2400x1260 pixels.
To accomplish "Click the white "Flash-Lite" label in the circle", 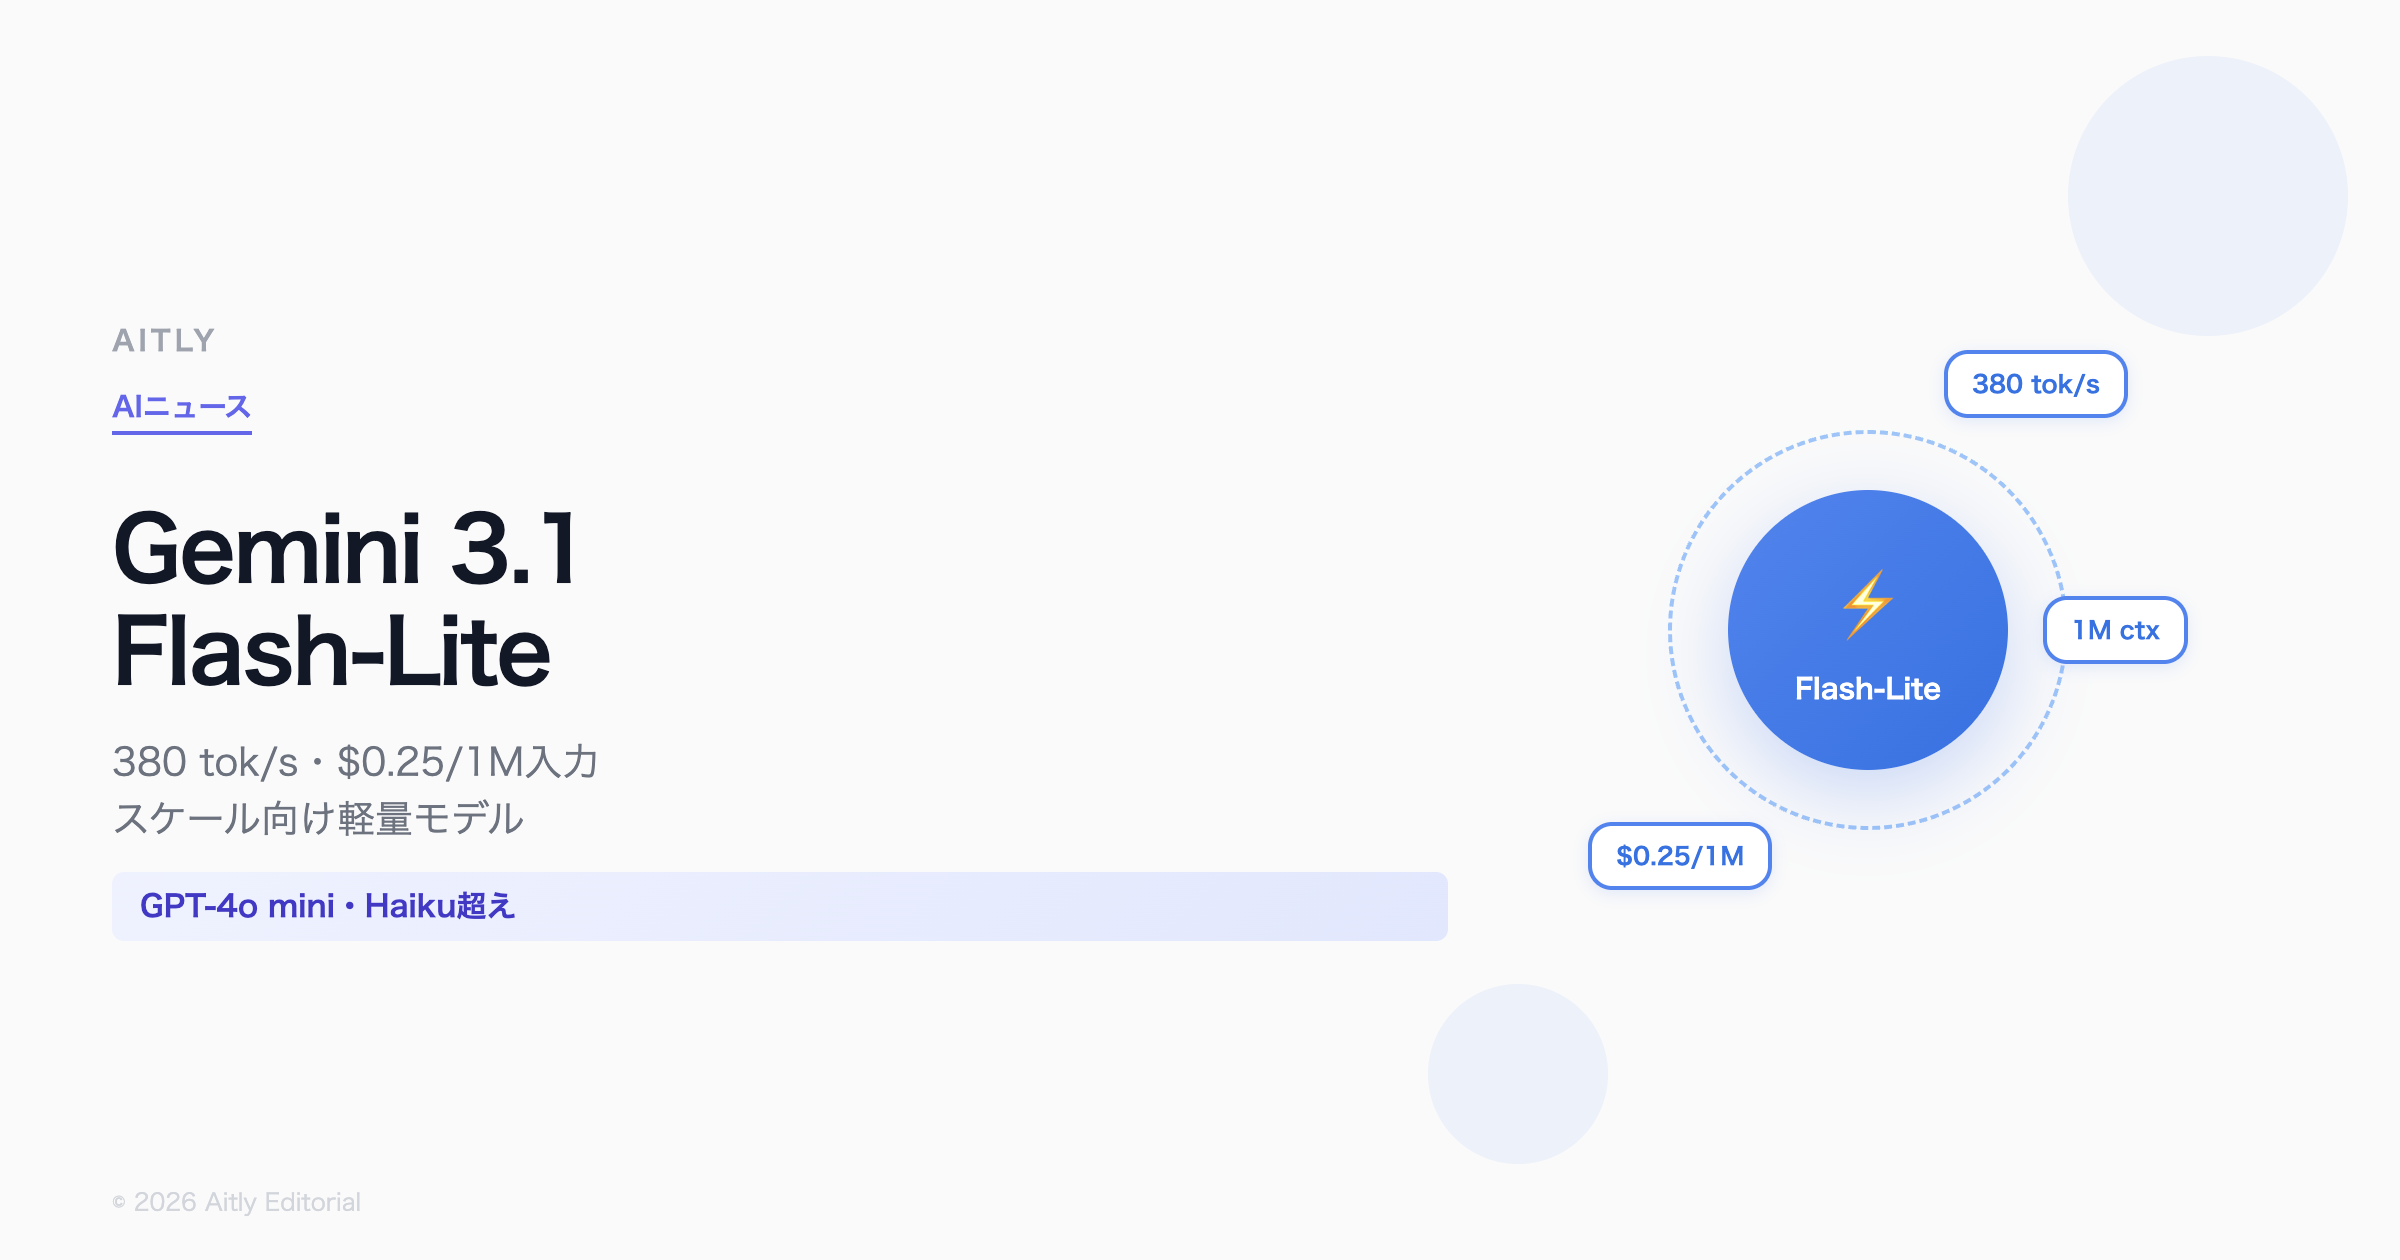I will tap(1867, 689).
